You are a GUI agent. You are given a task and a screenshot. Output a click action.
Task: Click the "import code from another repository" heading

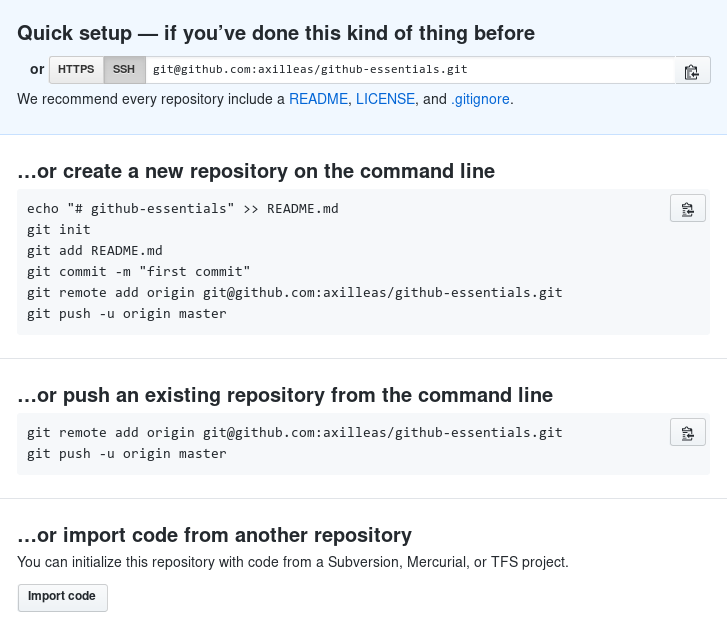[215, 535]
